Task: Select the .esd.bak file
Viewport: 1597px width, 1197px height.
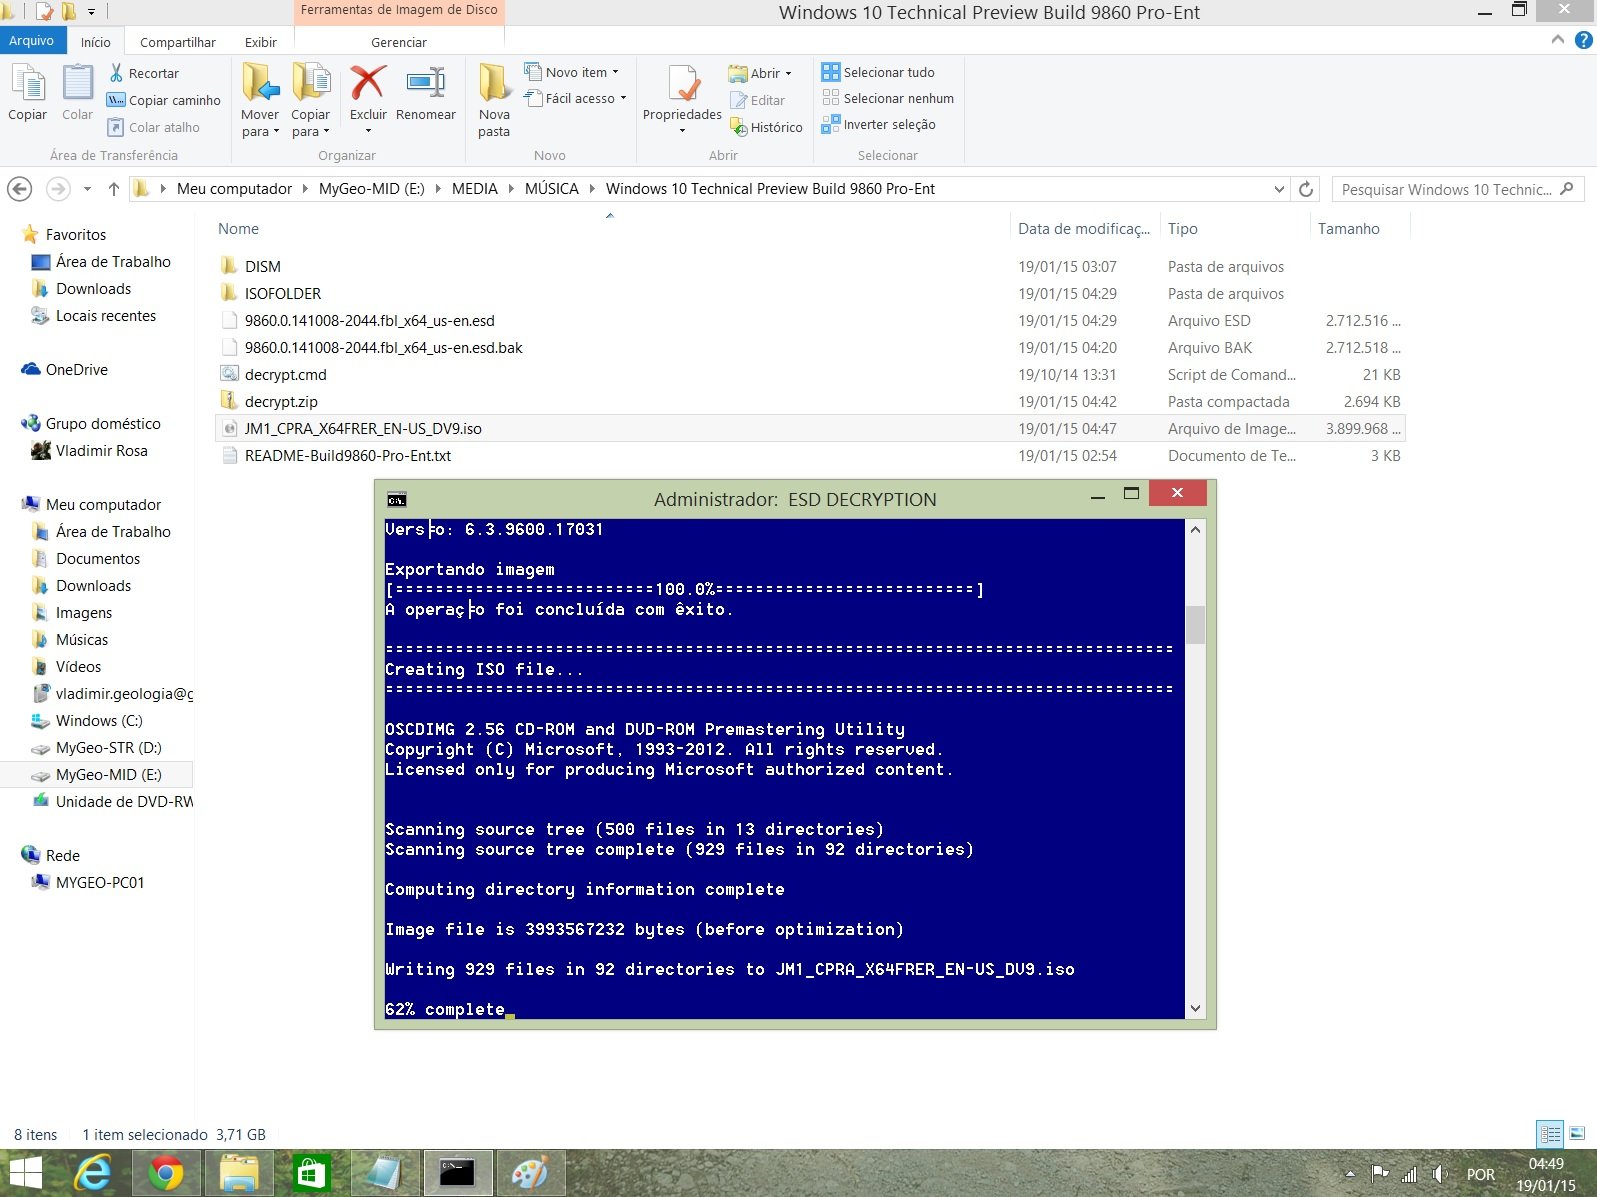Action: click(383, 348)
